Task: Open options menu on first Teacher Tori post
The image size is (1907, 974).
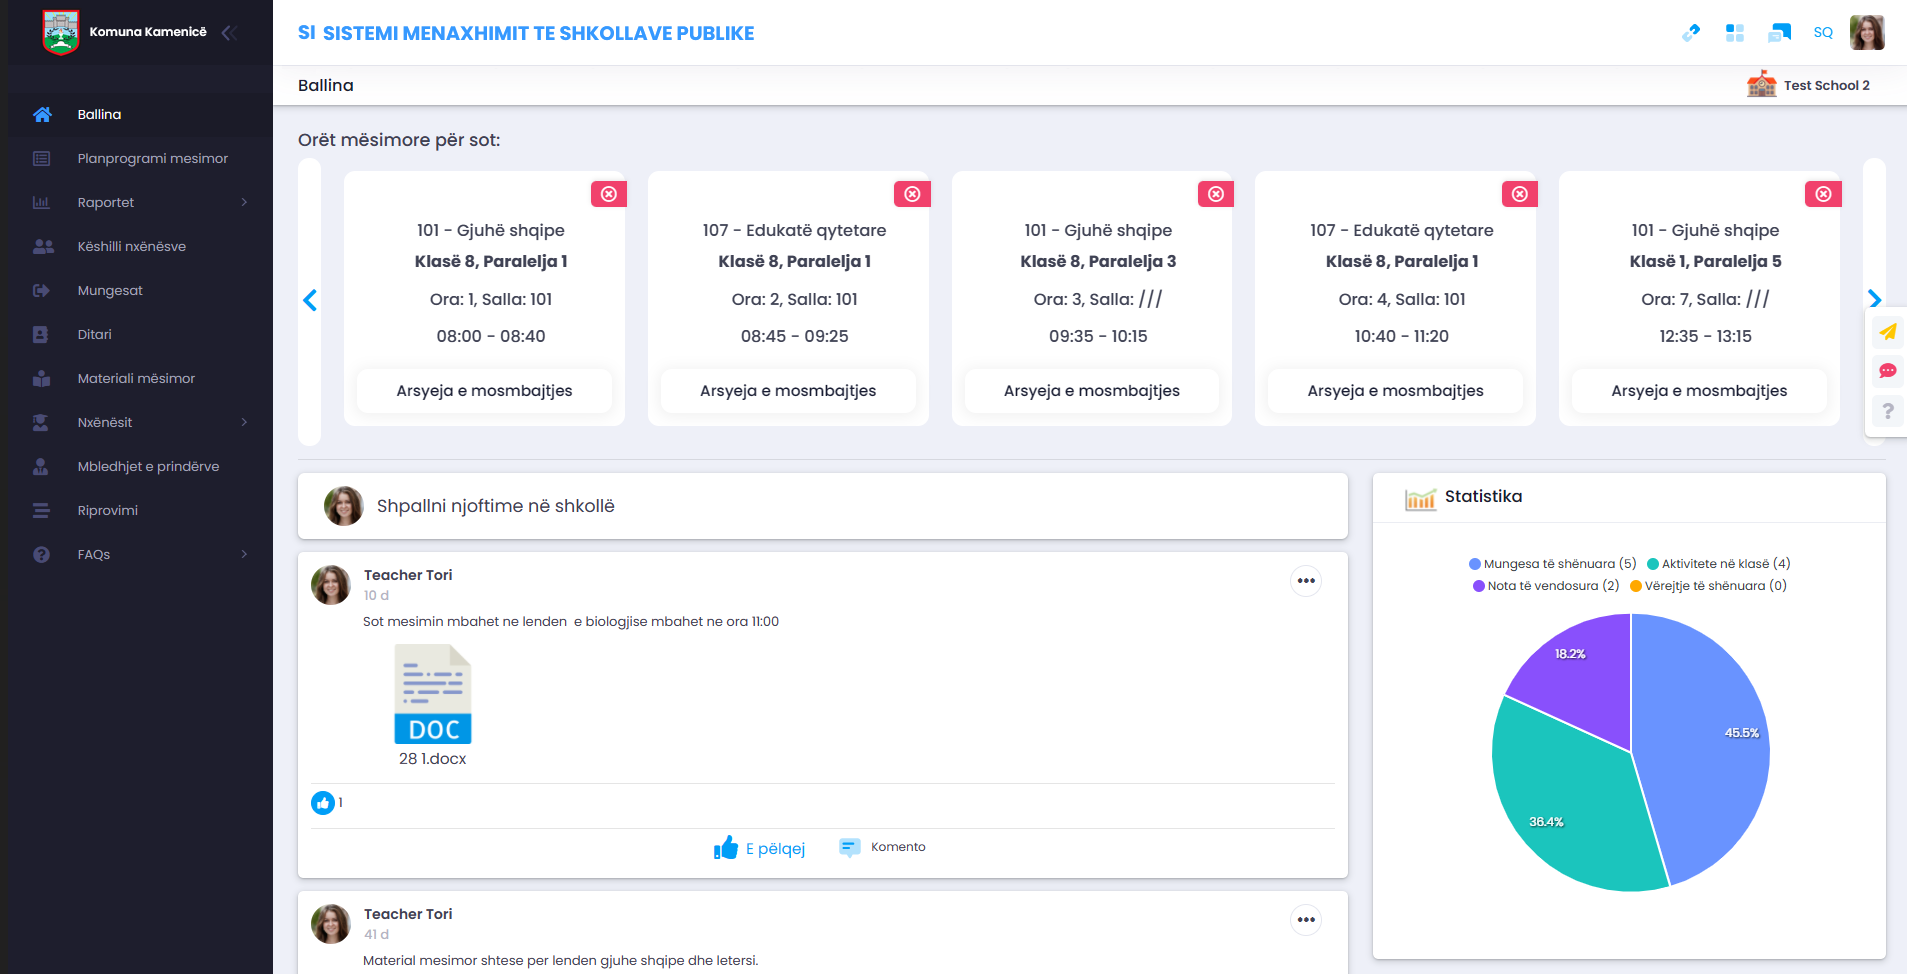Action: pos(1305,581)
